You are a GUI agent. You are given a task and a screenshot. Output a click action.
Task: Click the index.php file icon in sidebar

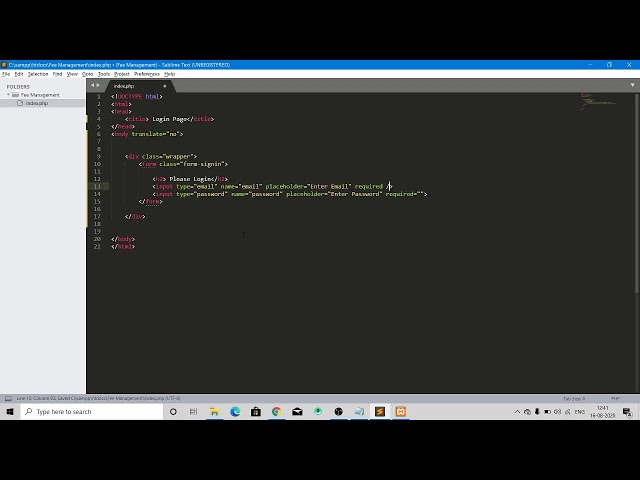(x=20, y=103)
